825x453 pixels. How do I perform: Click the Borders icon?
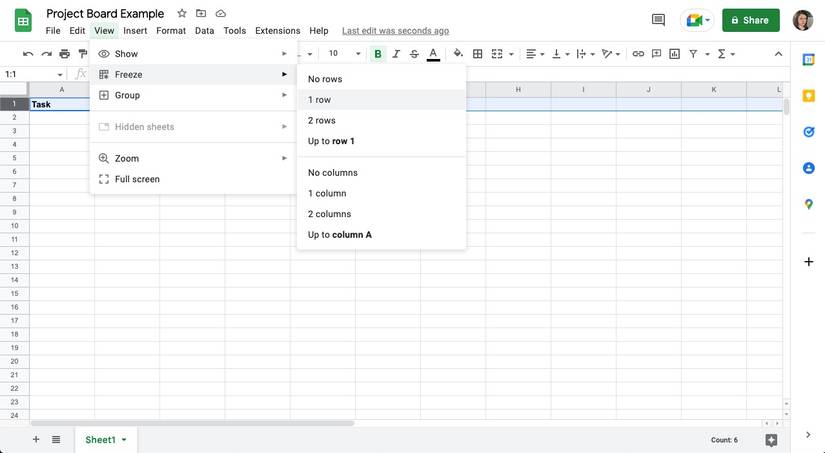point(478,54)
